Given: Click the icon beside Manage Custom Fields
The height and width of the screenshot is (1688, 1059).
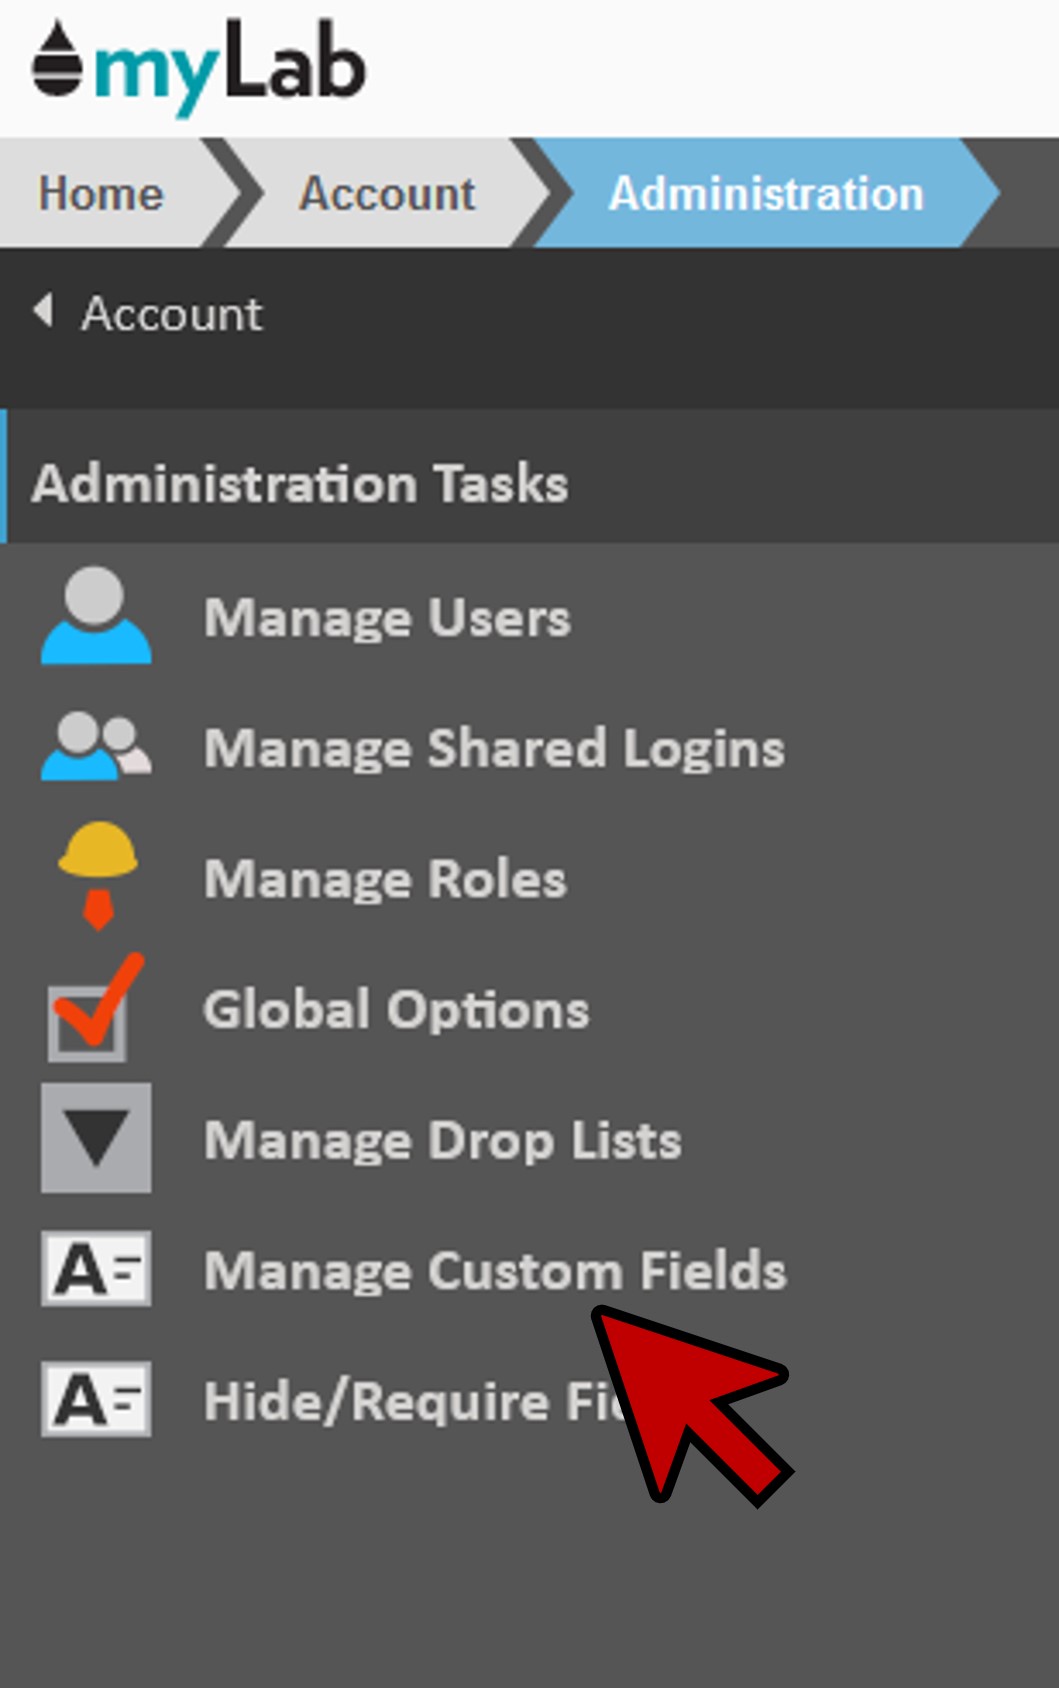Looking at the screenshot, I should (x=96, y=1269).
